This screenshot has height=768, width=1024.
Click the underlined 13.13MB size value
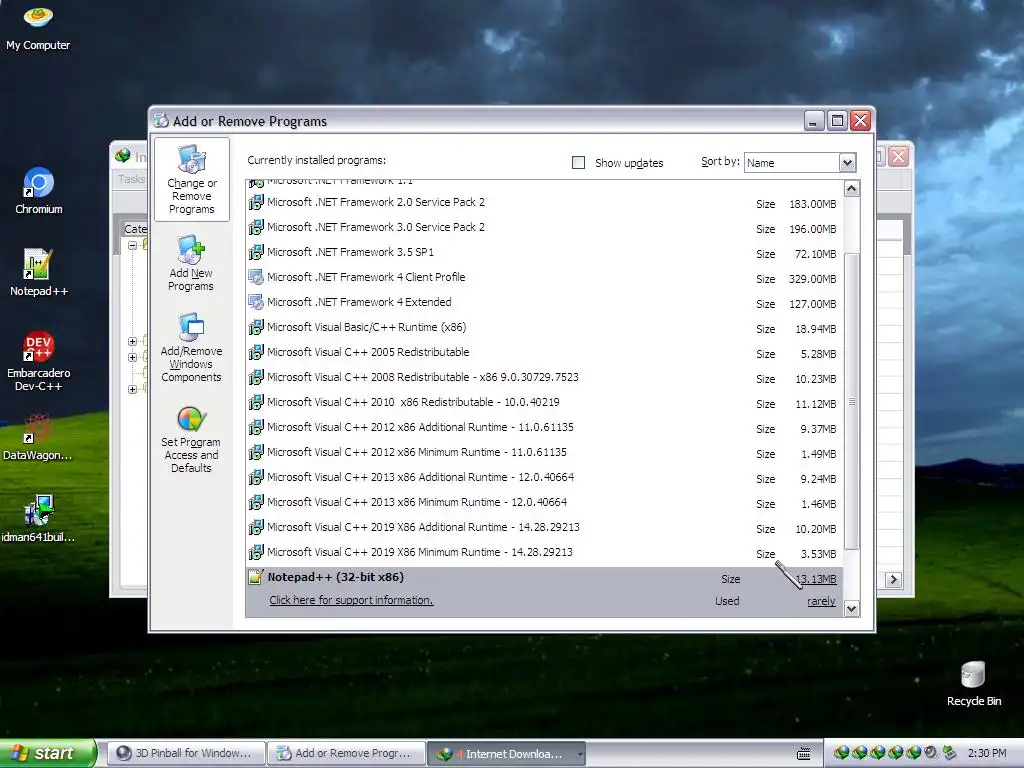coord(816,579)
